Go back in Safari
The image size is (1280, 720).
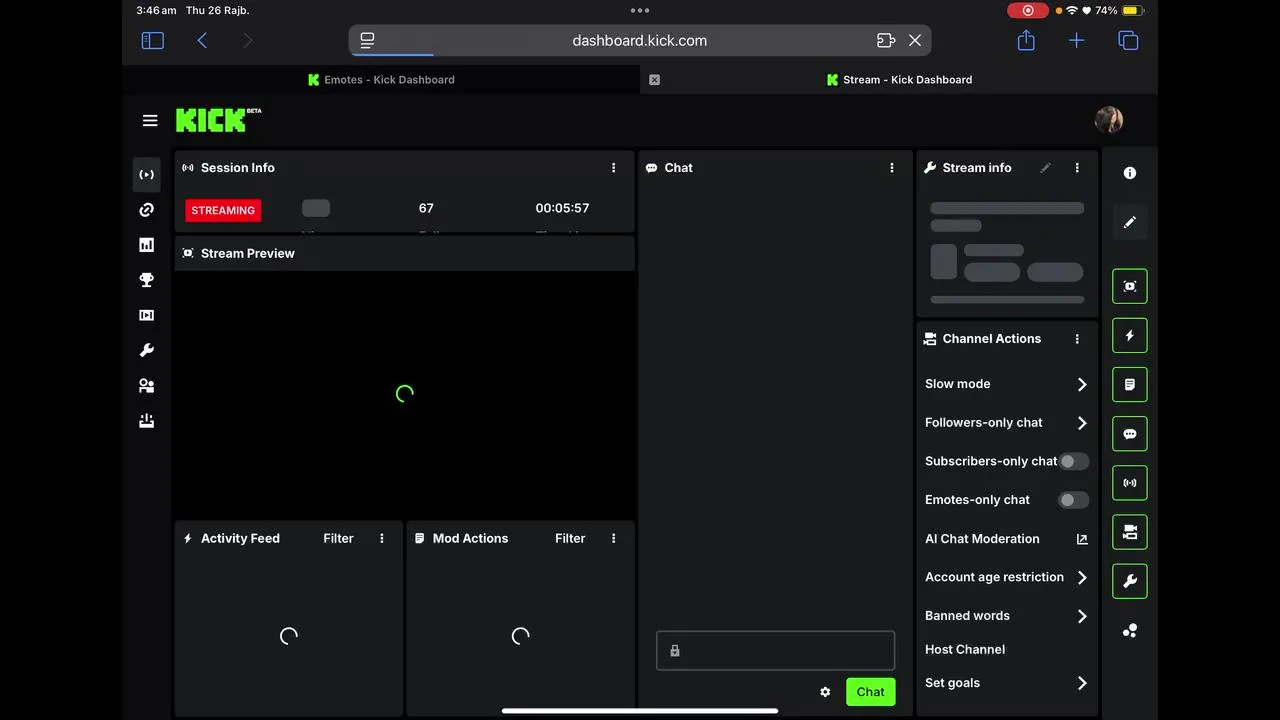[x=202, y=41]
